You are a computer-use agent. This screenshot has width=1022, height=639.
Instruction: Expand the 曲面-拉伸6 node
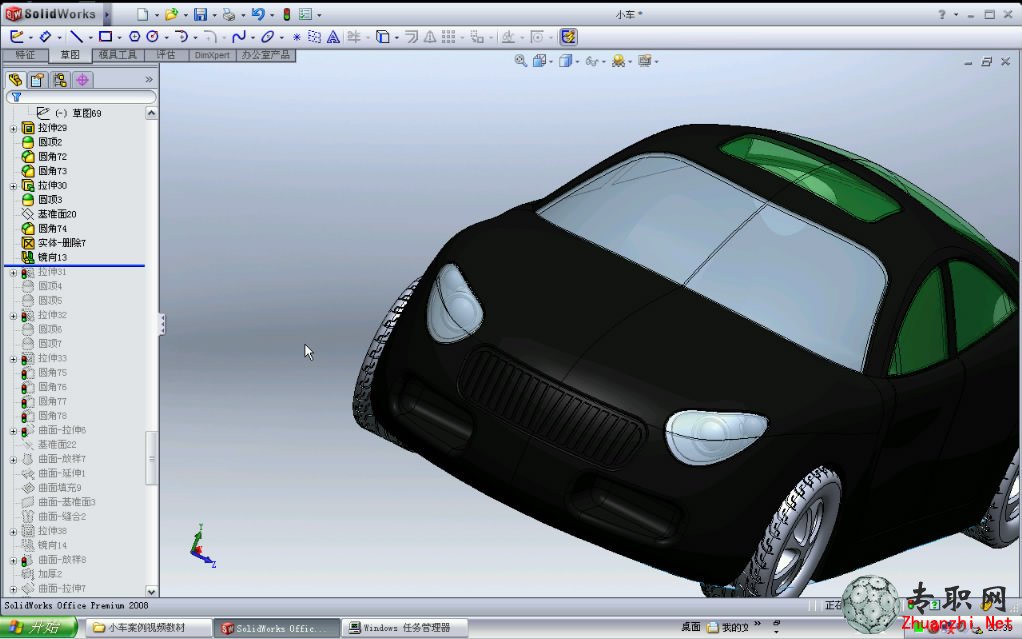point(13,431)
